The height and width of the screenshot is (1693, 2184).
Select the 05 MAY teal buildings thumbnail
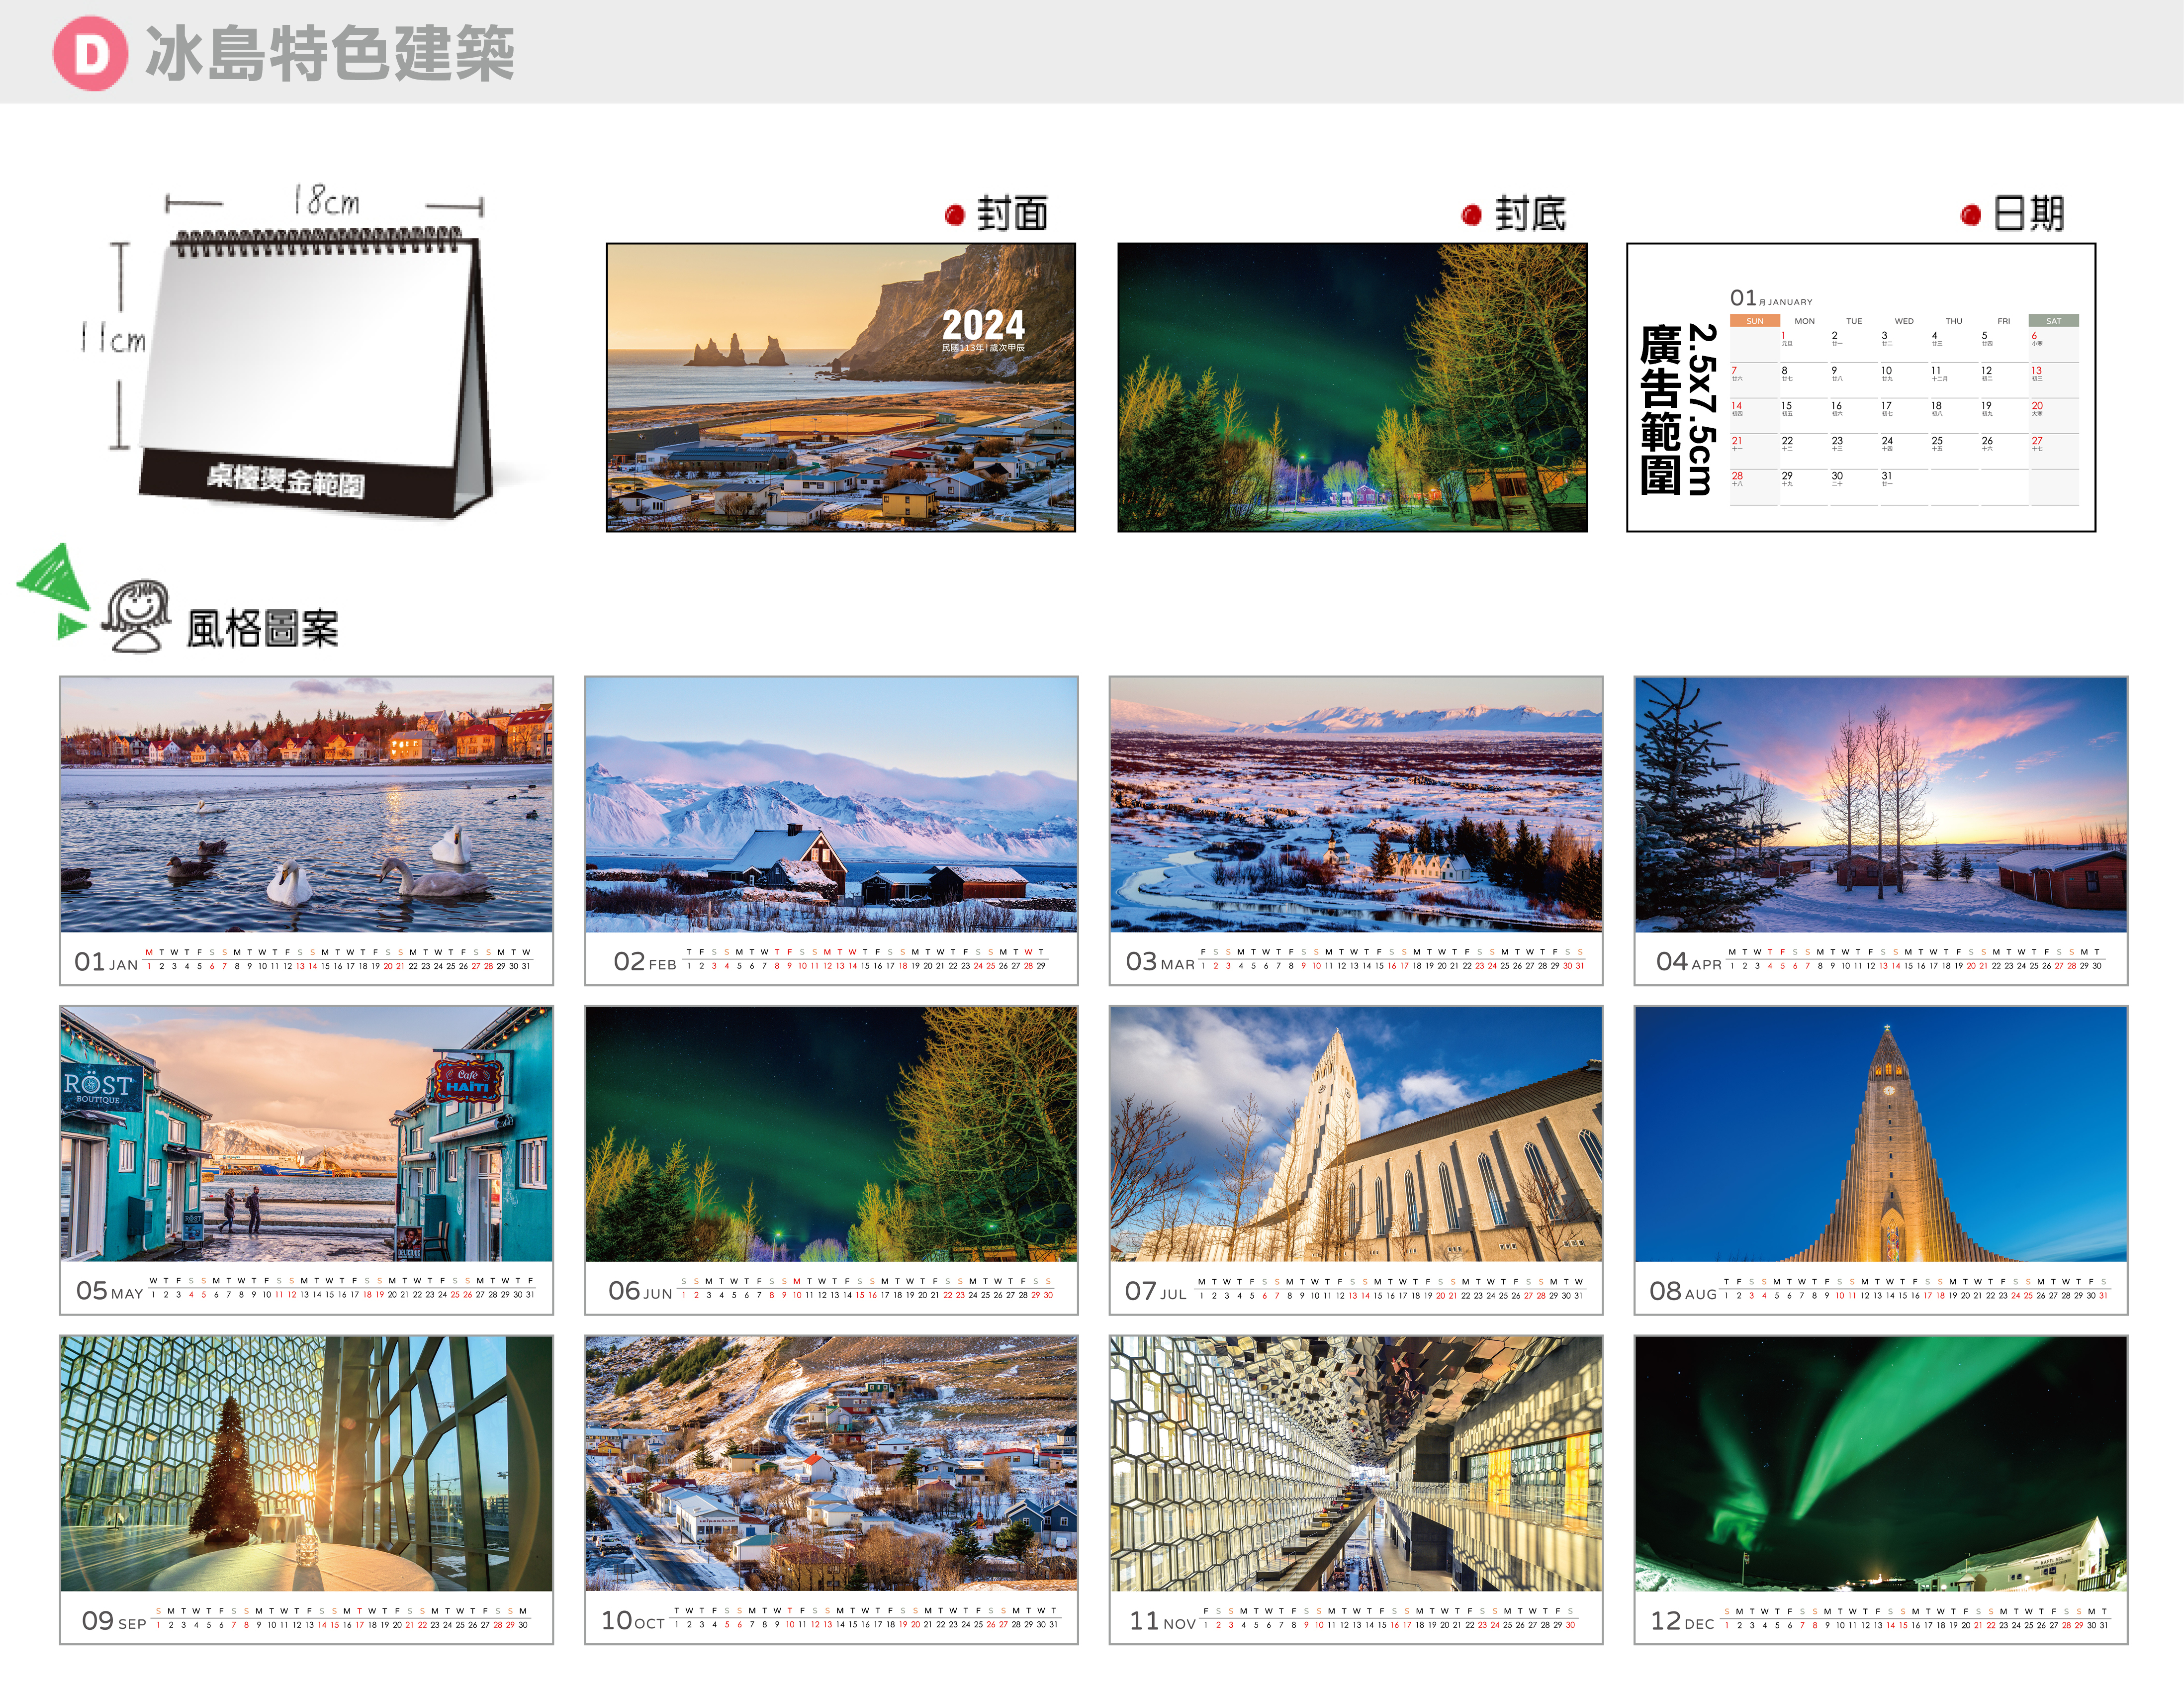point(306,1134)
